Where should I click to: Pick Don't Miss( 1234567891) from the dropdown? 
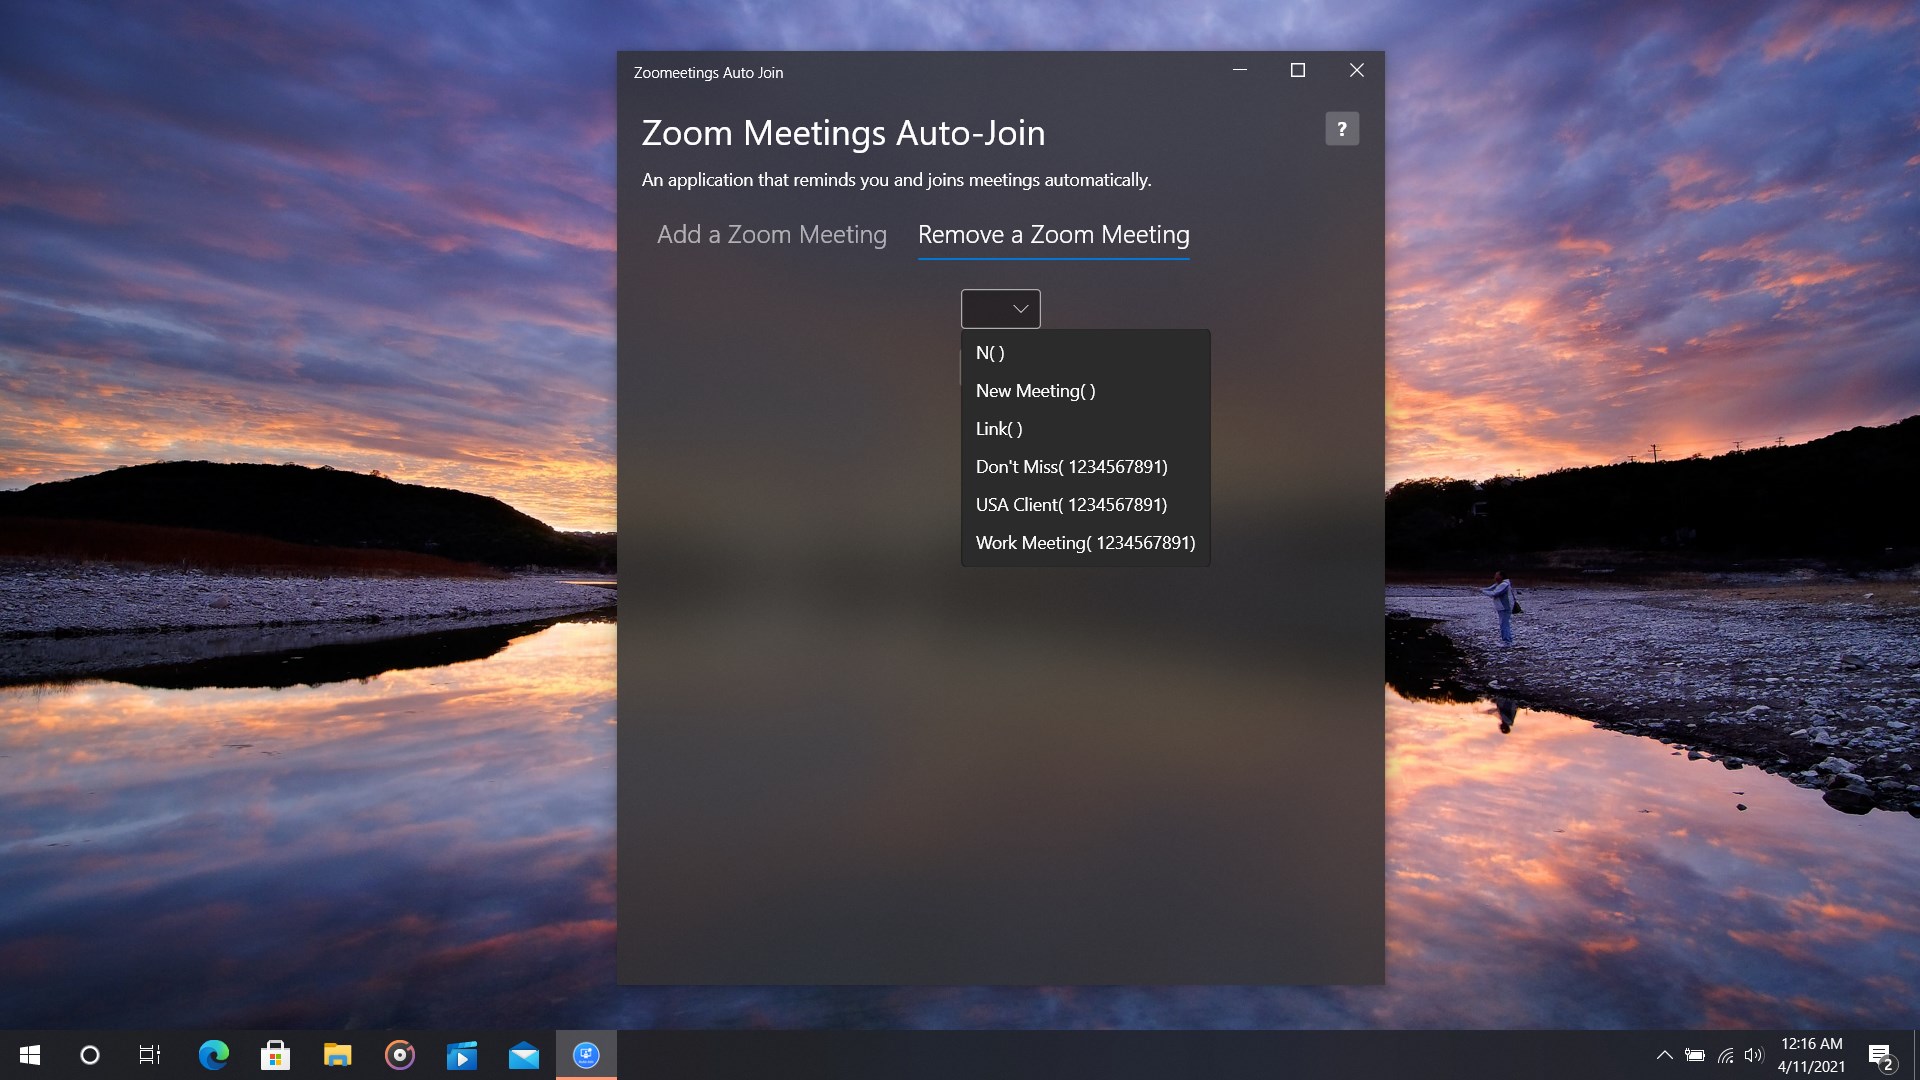tap(1071, 467)
